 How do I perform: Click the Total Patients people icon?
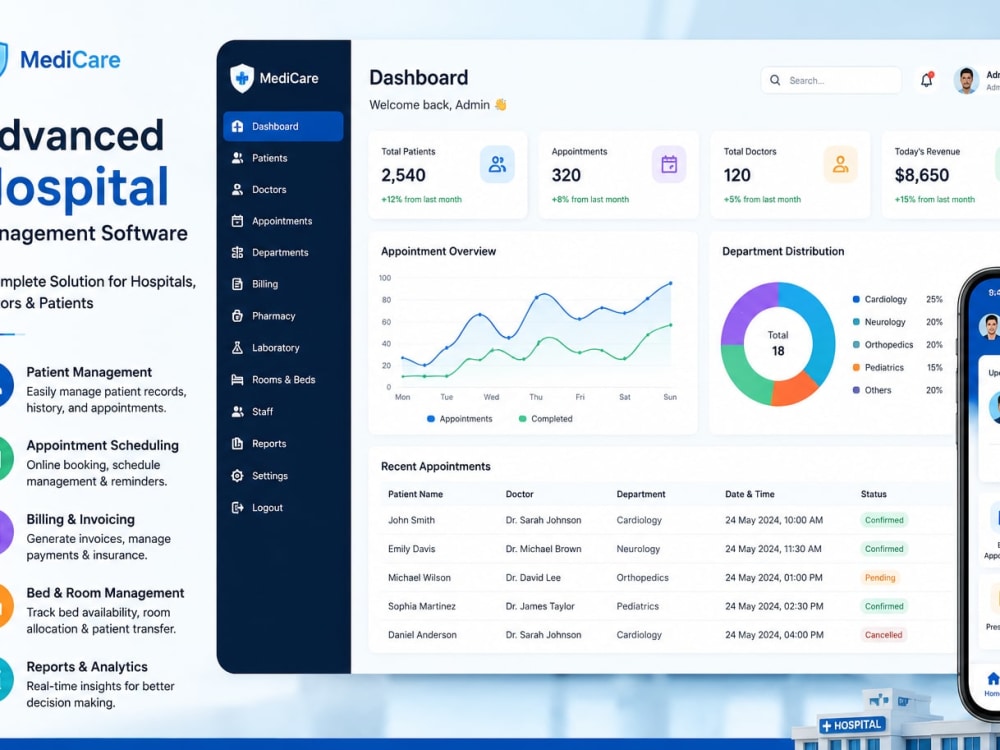[497, 165]
